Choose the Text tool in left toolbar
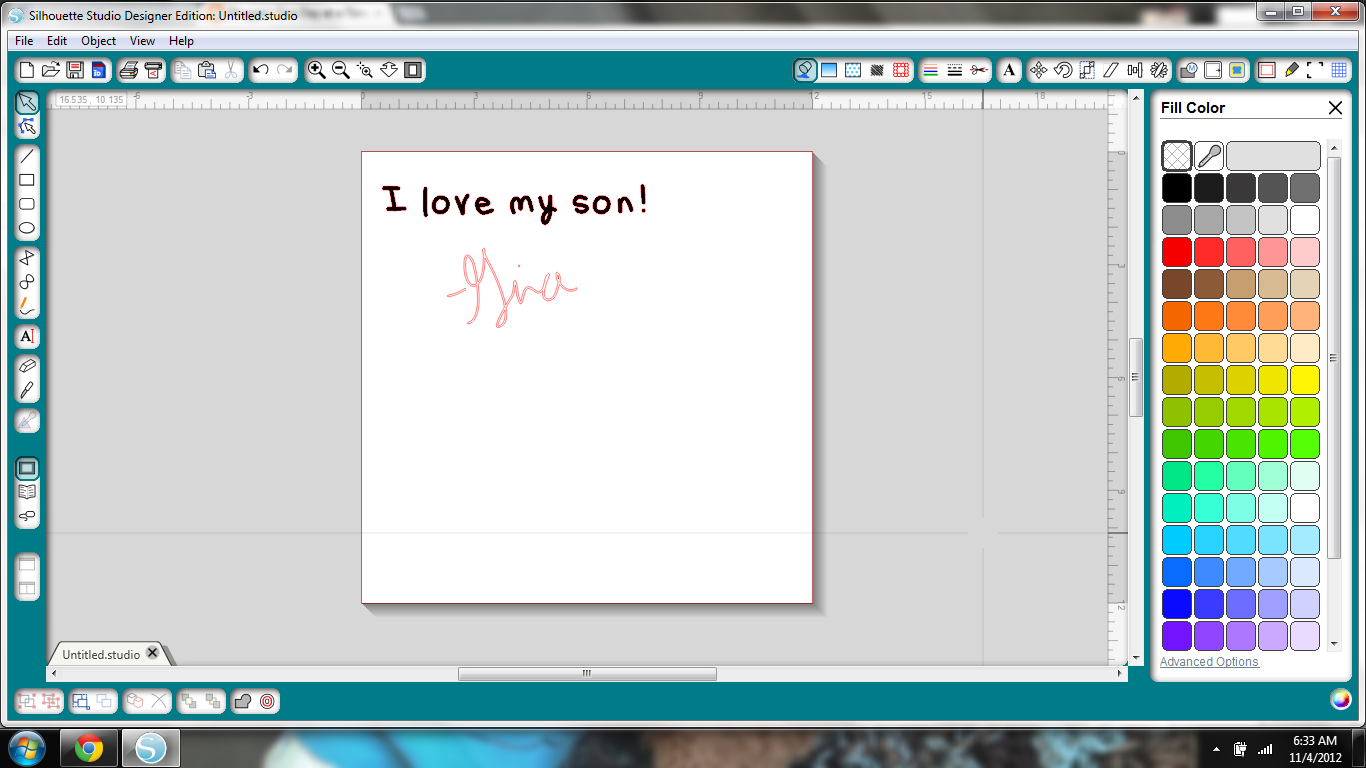1366x768 pixels. (x=27, y=337)
